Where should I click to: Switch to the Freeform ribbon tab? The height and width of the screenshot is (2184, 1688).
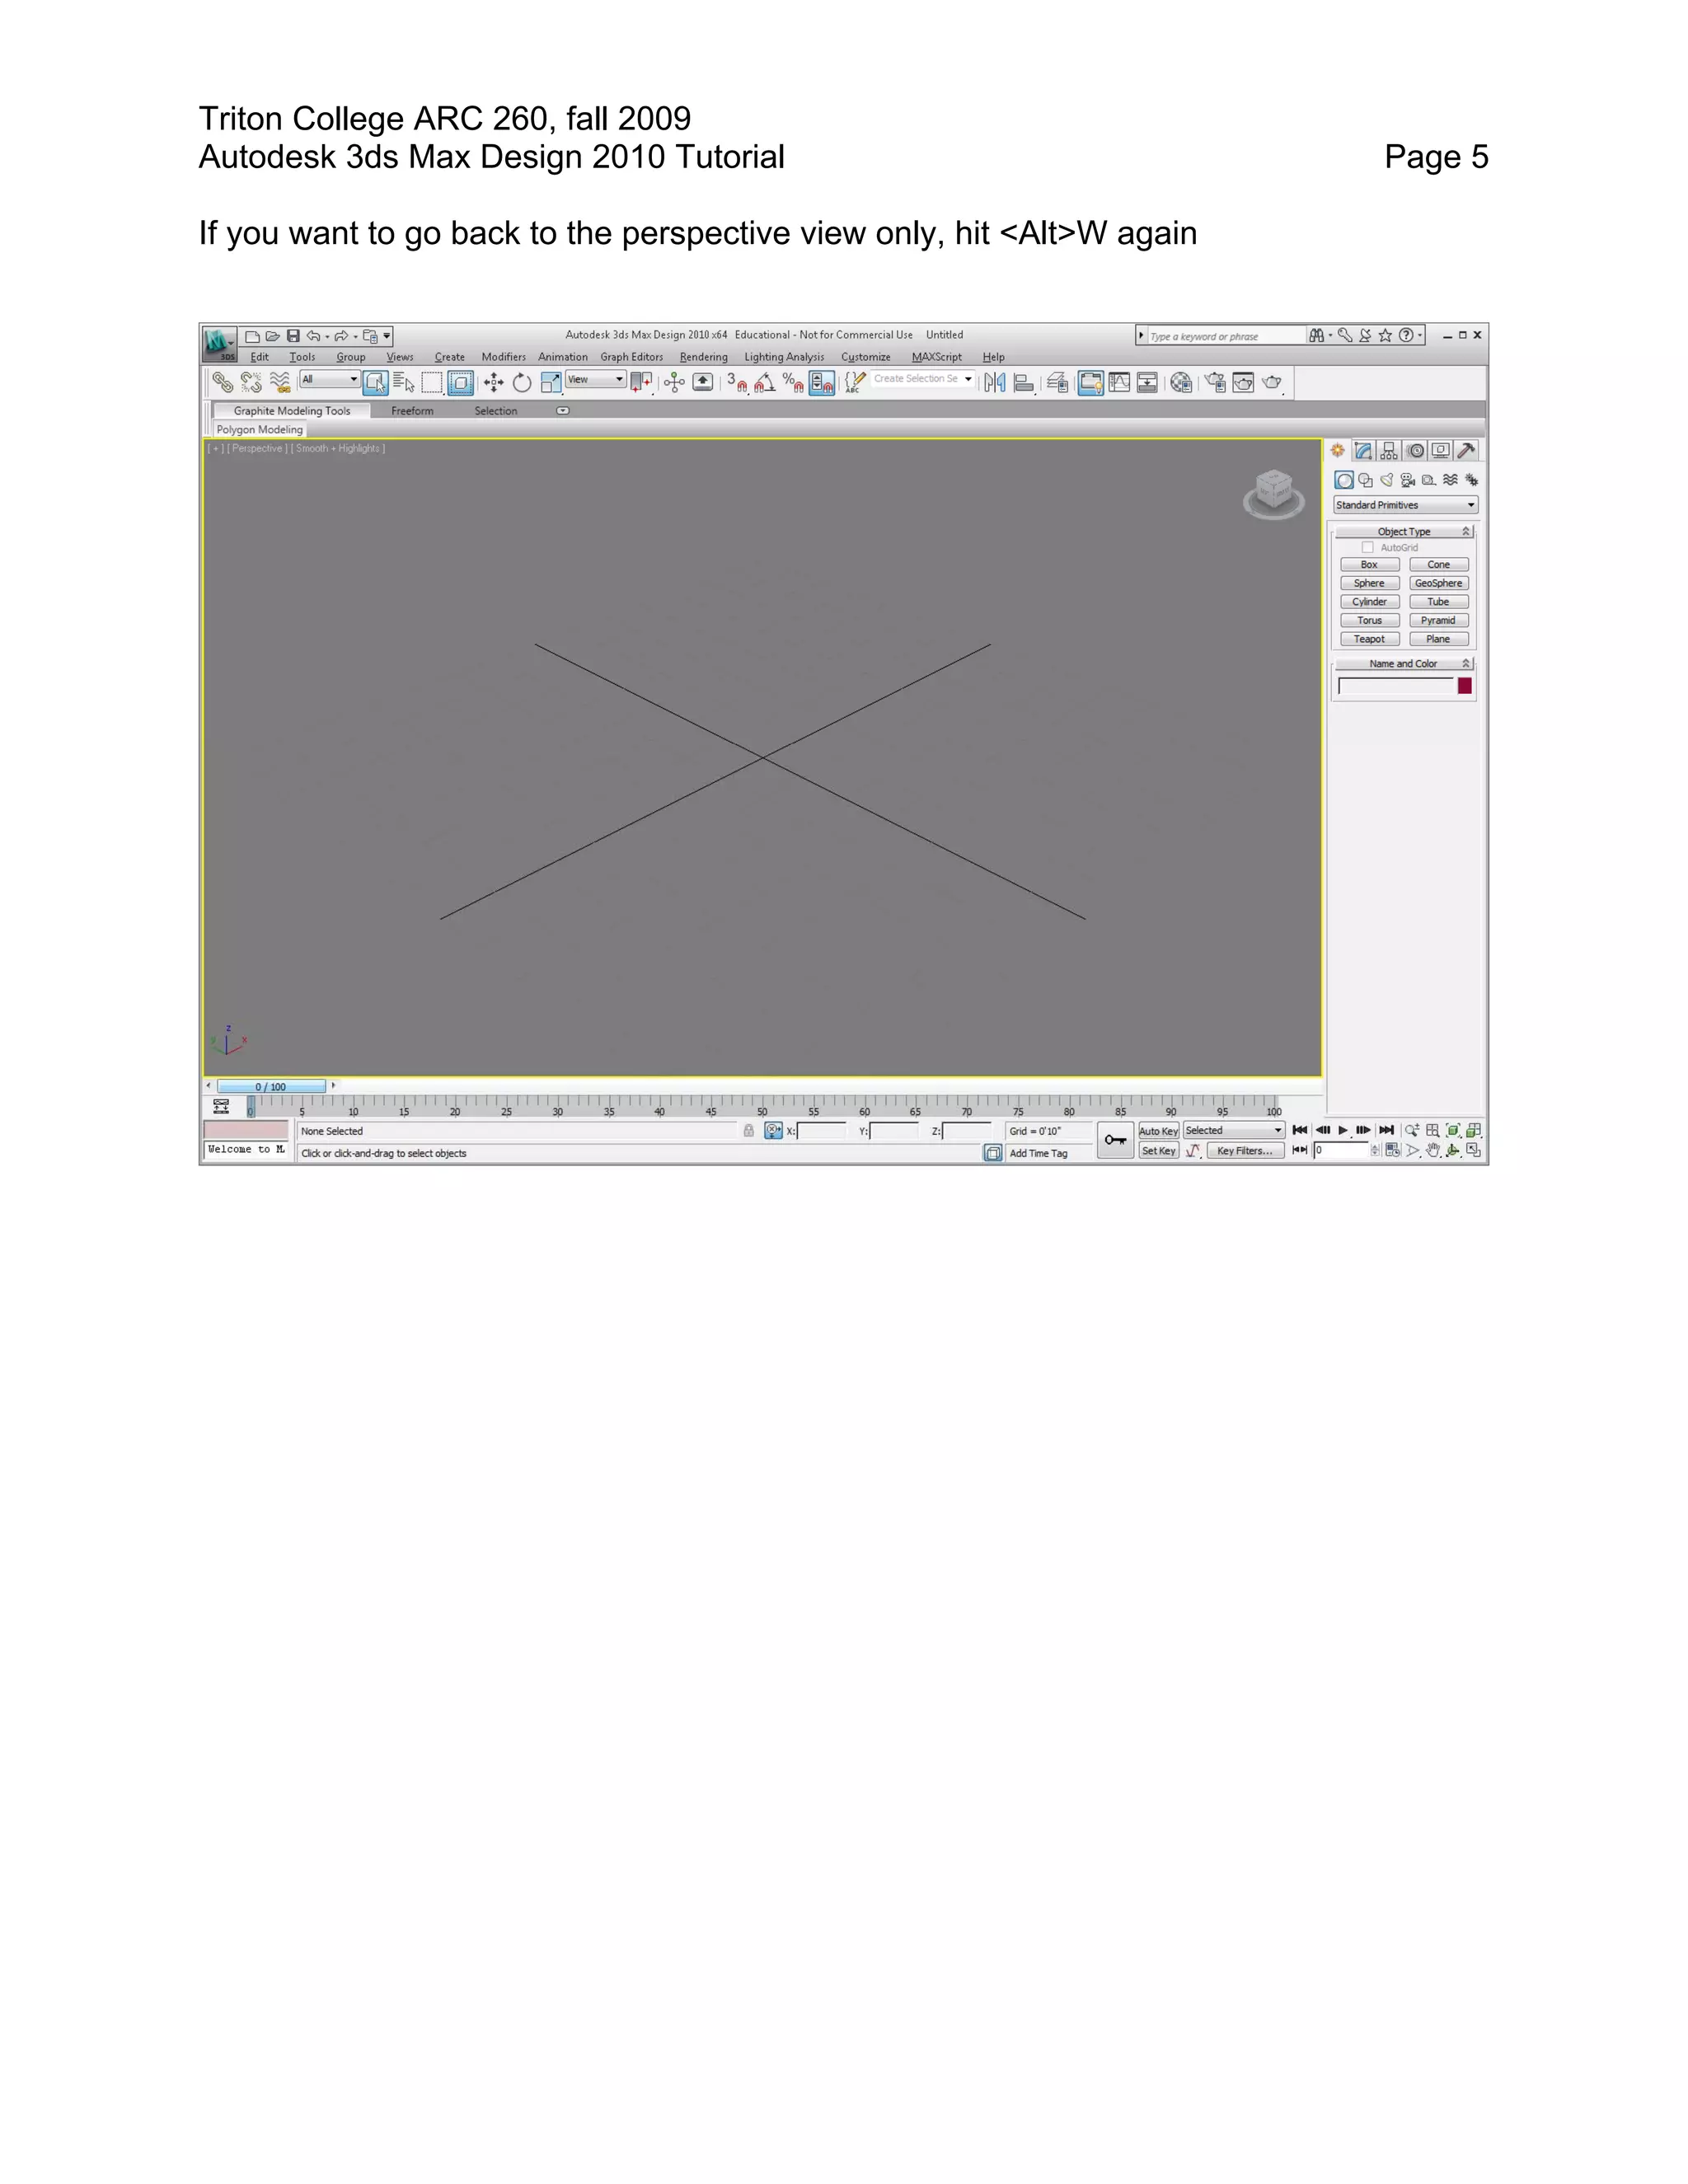tap(412, 411)
